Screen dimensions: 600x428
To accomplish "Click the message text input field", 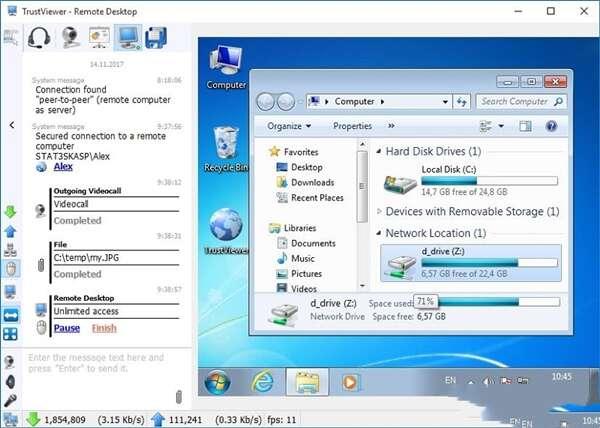I will tap(99, 377).
